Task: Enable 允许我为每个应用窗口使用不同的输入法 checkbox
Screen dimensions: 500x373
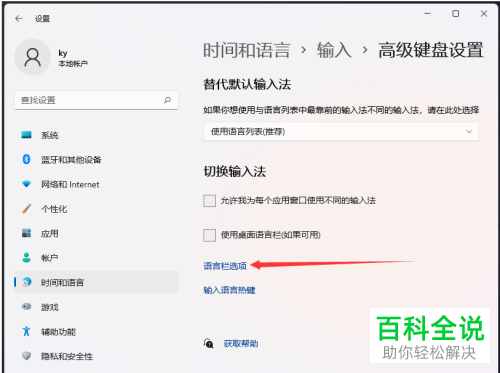Action: (x=209, y=201)
